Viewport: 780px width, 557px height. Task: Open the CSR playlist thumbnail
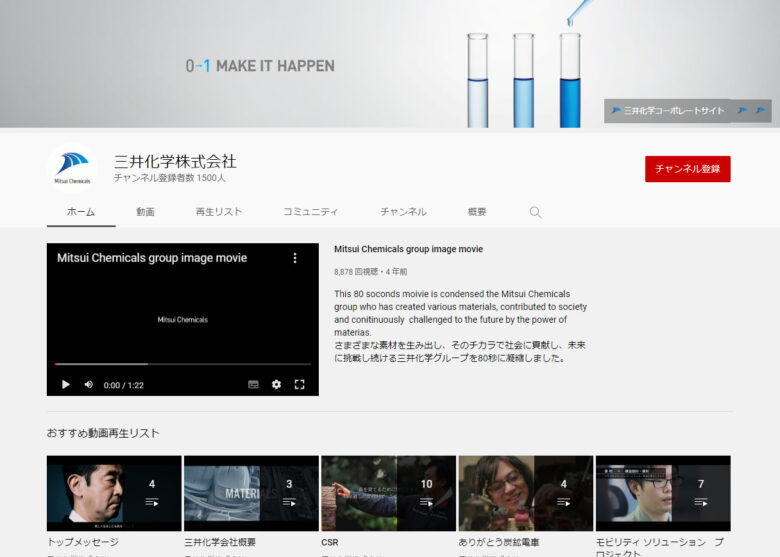point(389,493)
